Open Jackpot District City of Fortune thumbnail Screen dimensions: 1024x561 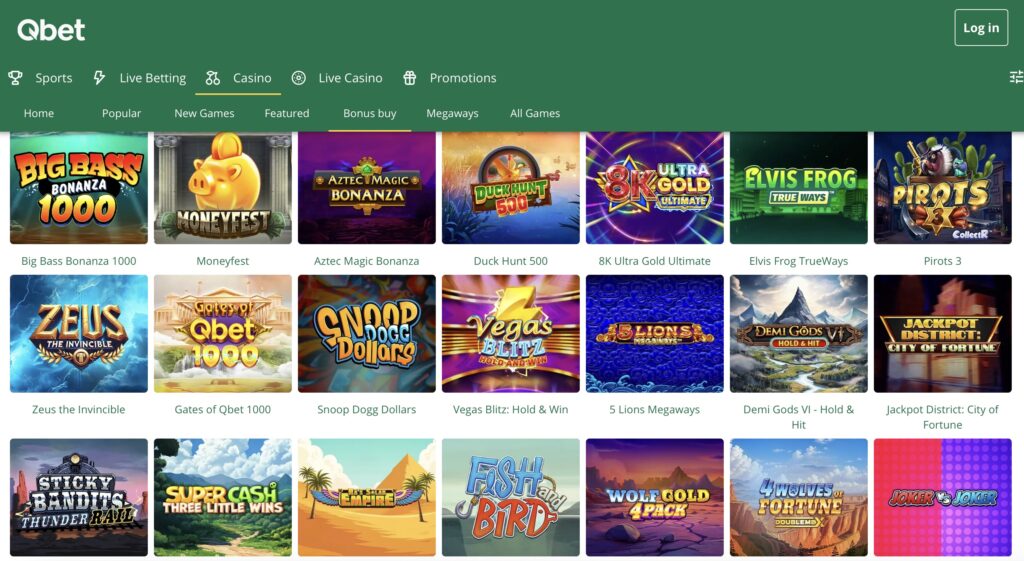pos(942,334)
